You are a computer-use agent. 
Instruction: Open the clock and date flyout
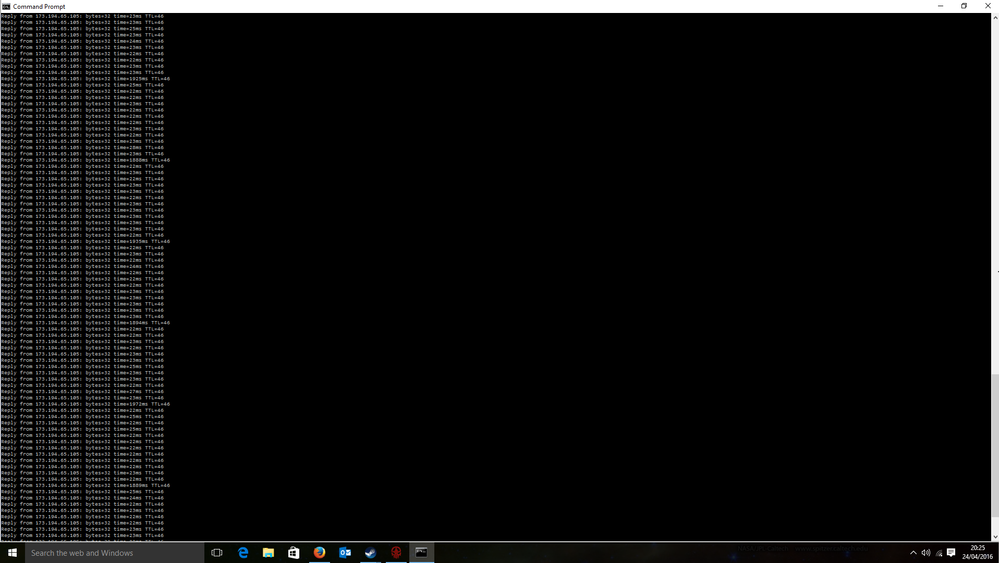tap(977, 553)
